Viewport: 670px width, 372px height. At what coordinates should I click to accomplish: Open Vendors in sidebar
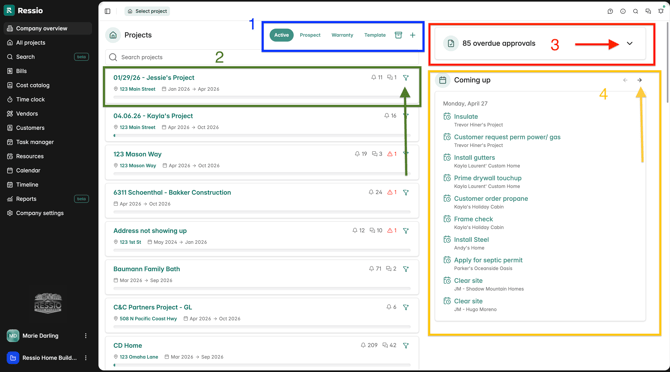pos(48,114)
